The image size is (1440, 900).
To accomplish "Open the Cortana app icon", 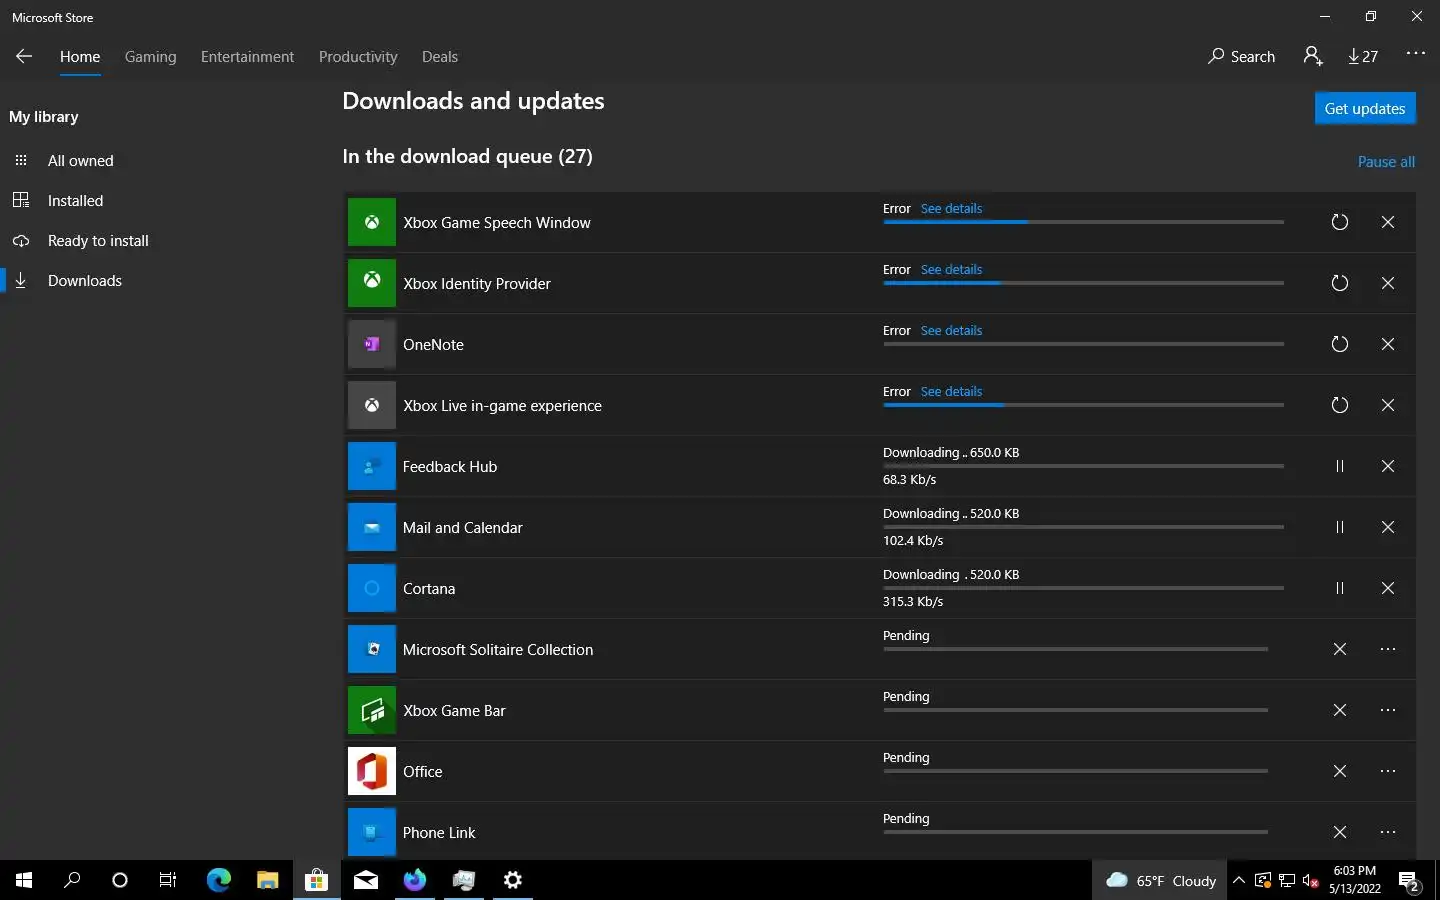I will click(372, 588).
